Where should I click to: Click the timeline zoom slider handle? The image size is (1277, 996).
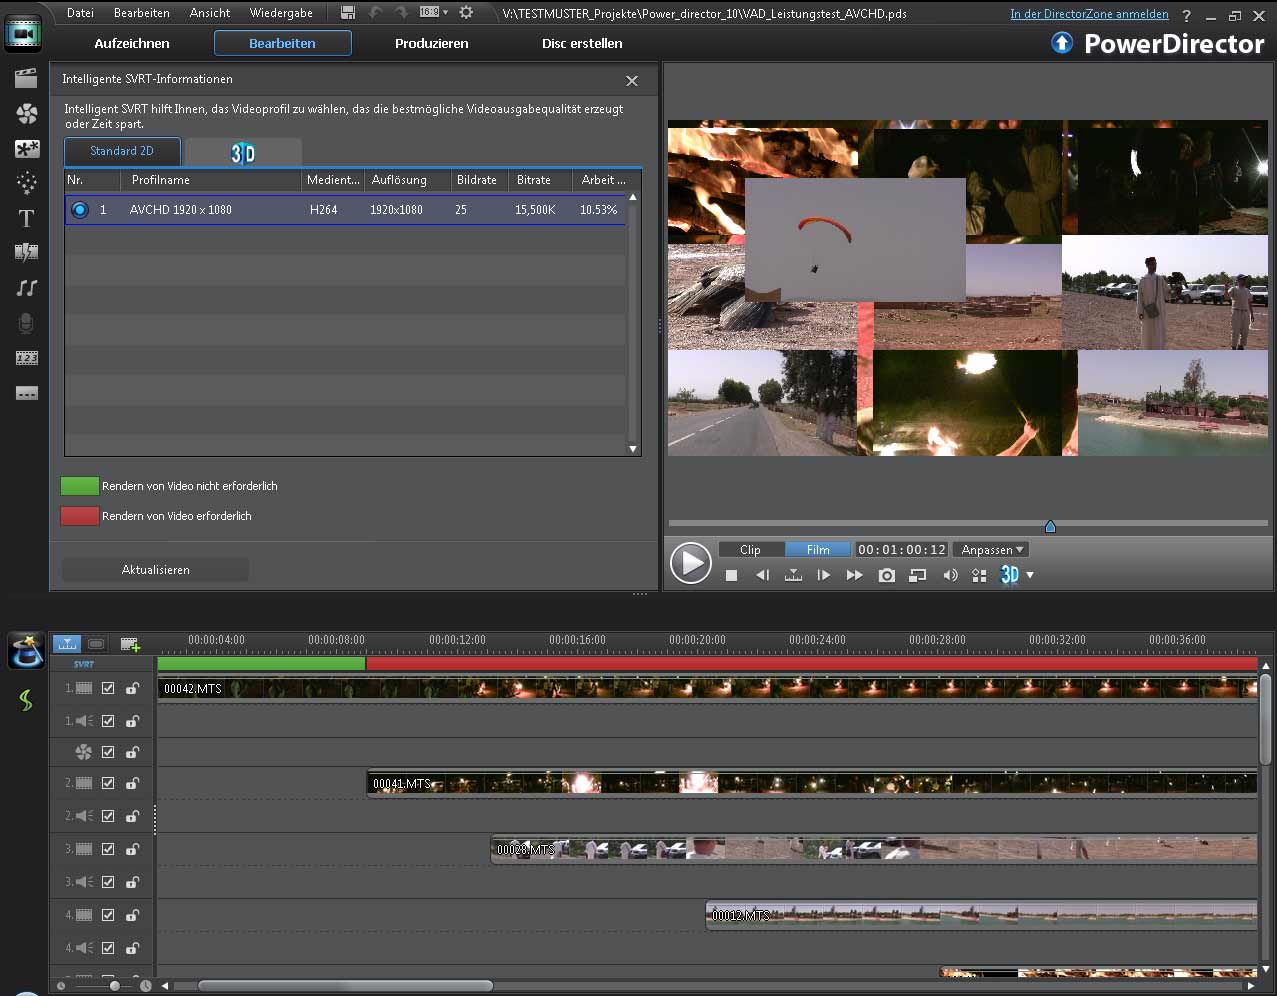click(x=115, y=985)
